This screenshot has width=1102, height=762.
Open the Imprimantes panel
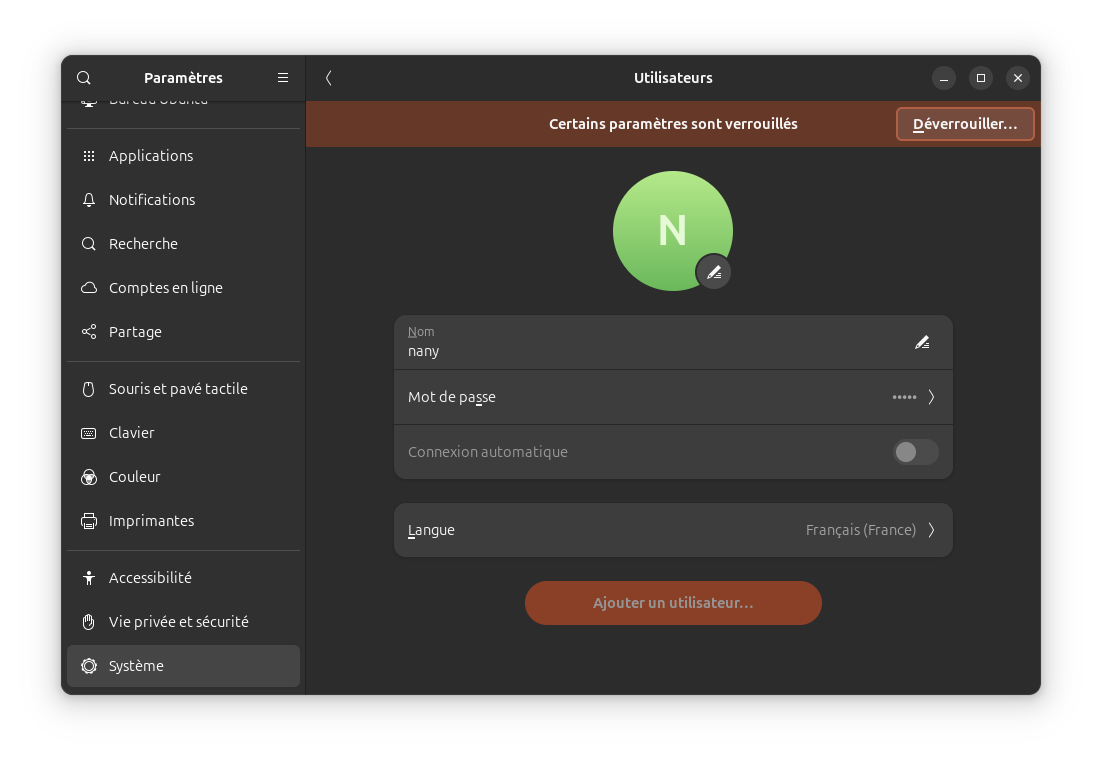[183, 521]
